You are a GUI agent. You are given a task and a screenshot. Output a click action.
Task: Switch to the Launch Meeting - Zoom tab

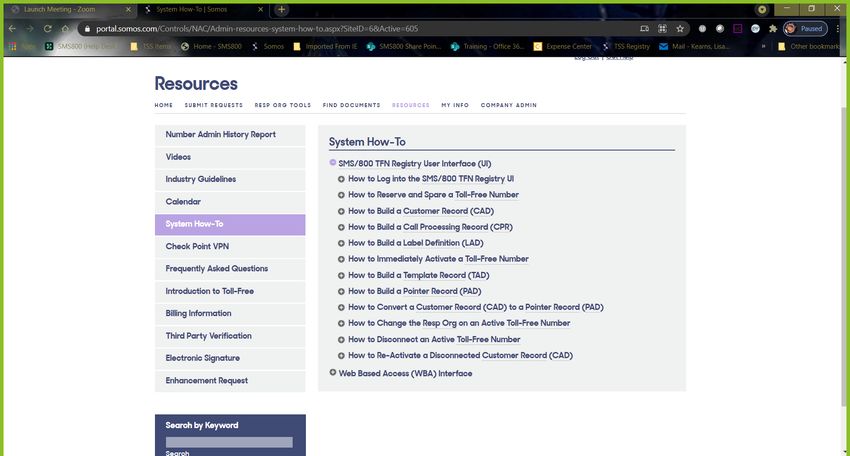[68, 9]
